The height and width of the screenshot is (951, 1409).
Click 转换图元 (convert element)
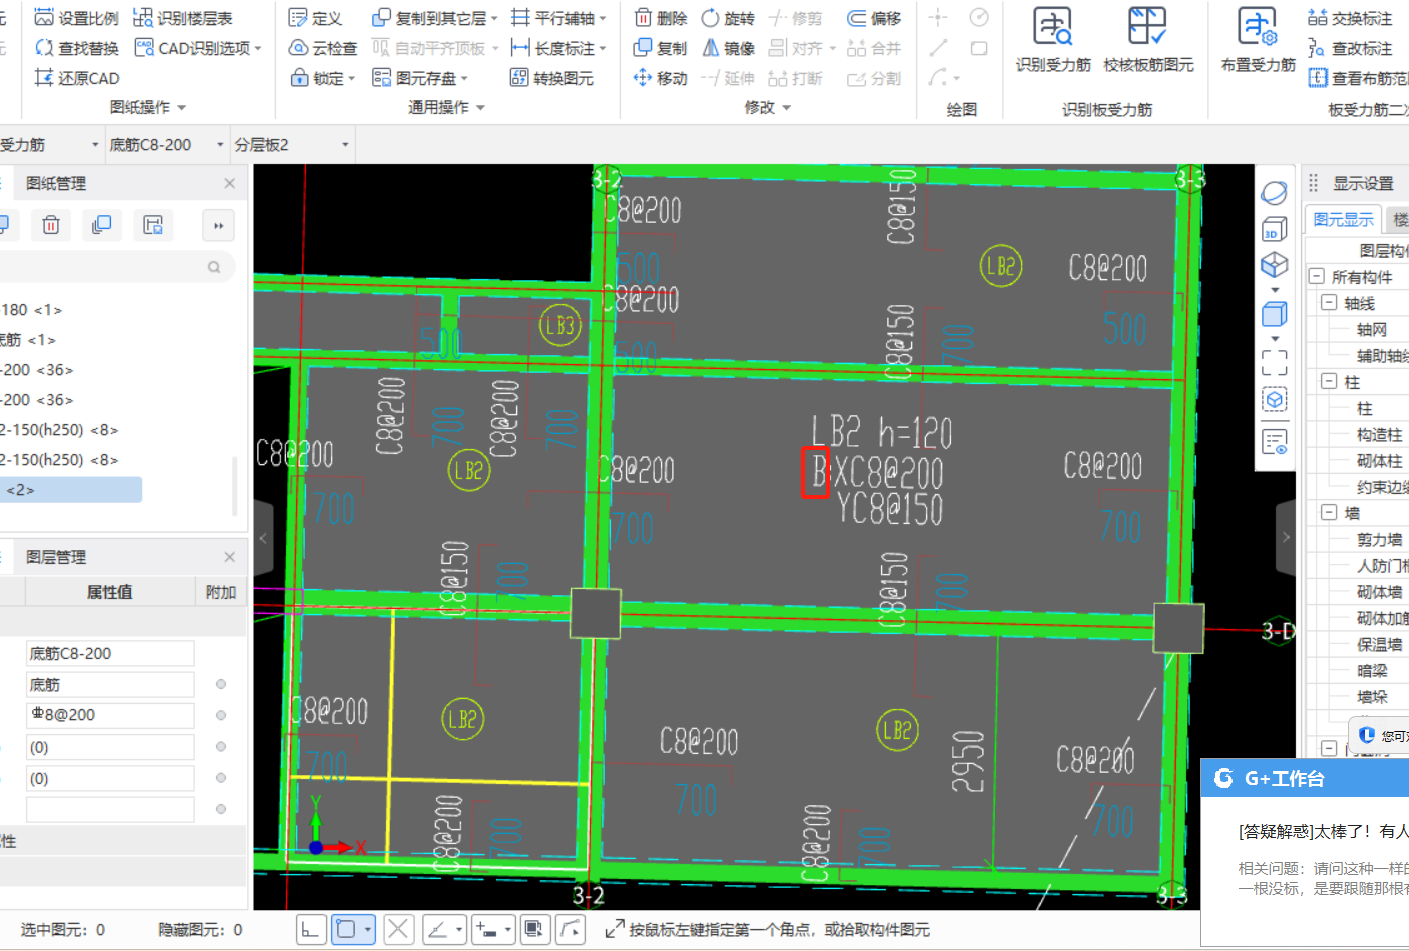551,78
